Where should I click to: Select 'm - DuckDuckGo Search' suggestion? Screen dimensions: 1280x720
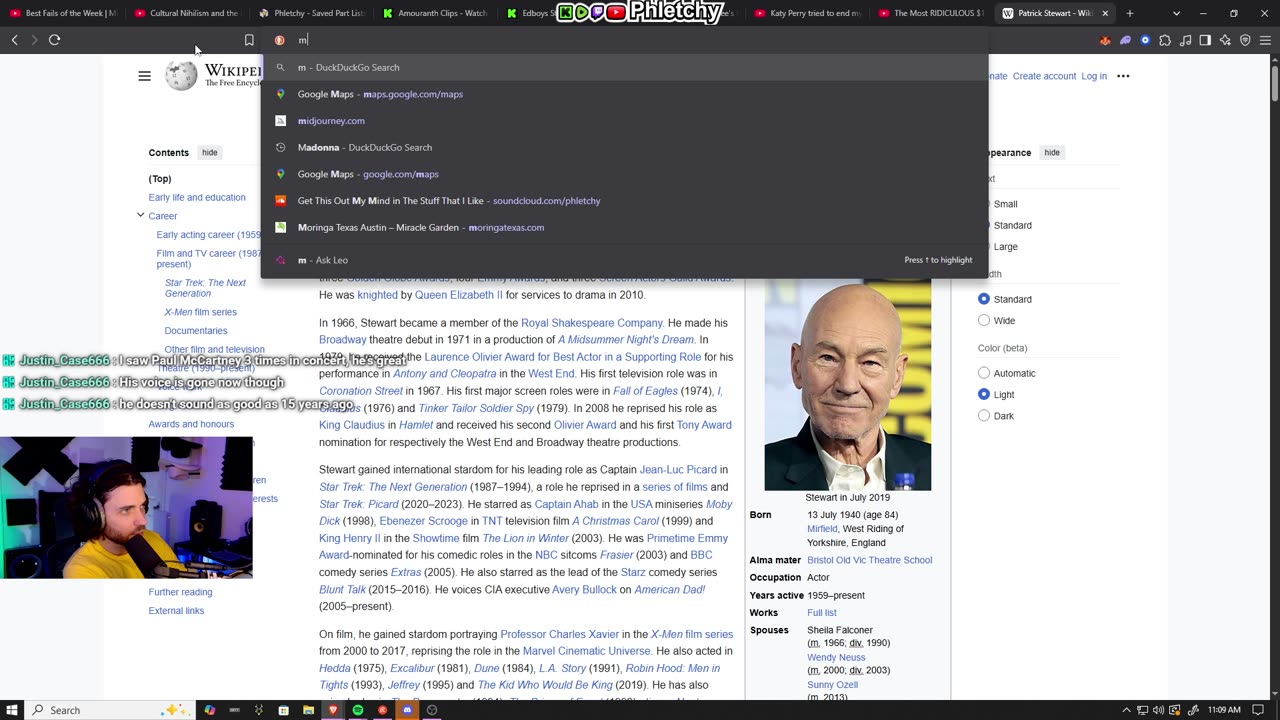tap(624, 67)
